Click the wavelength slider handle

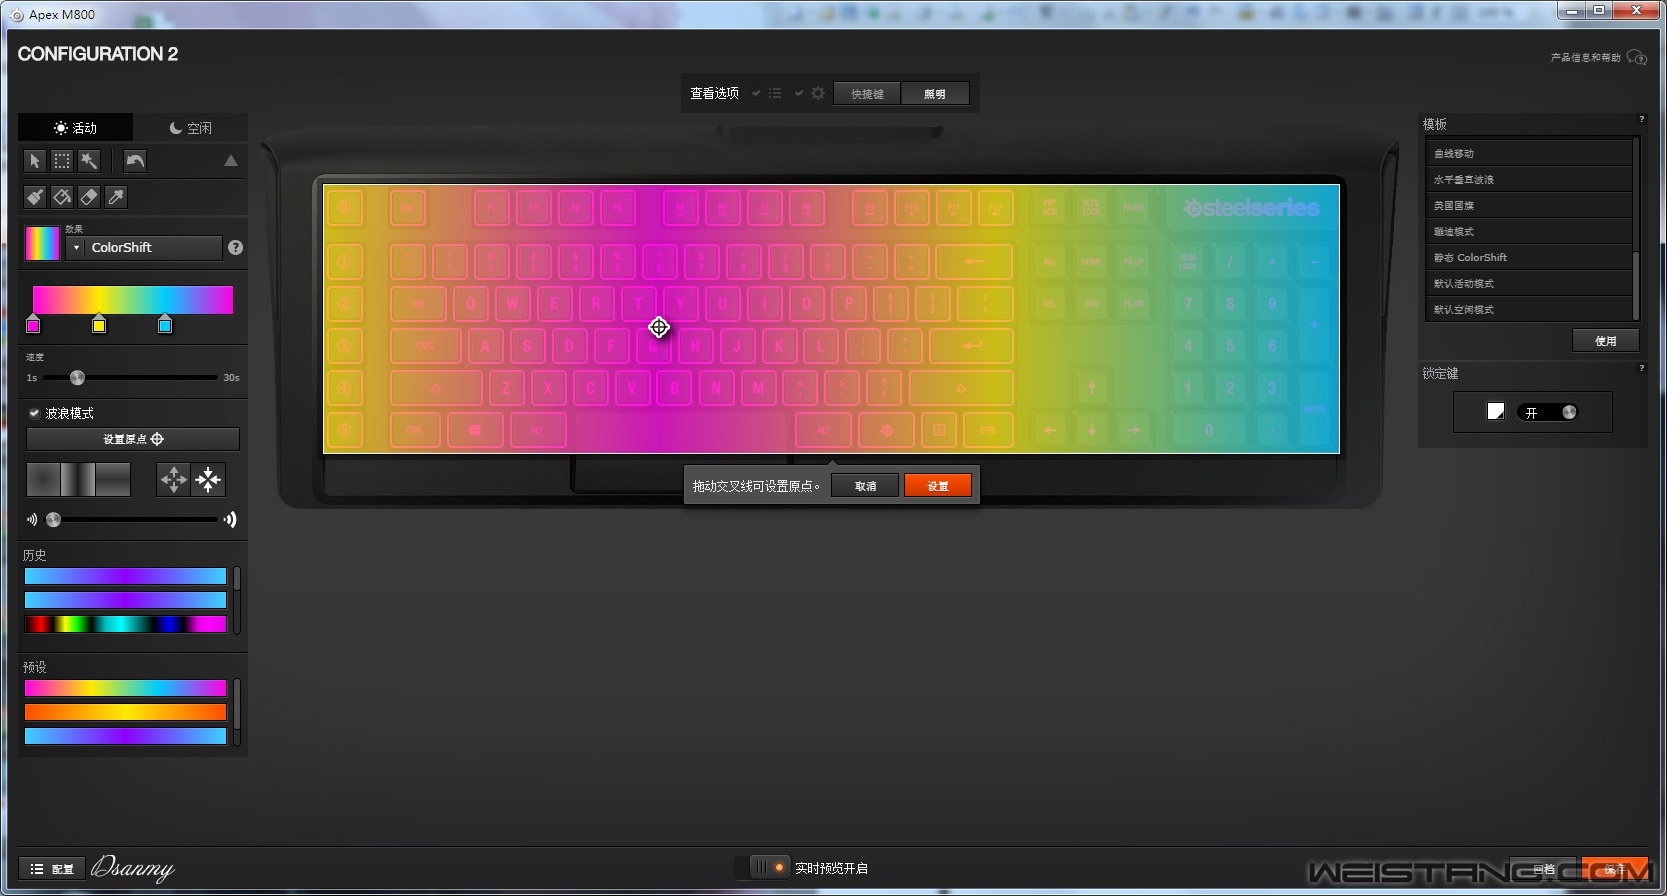53,519
